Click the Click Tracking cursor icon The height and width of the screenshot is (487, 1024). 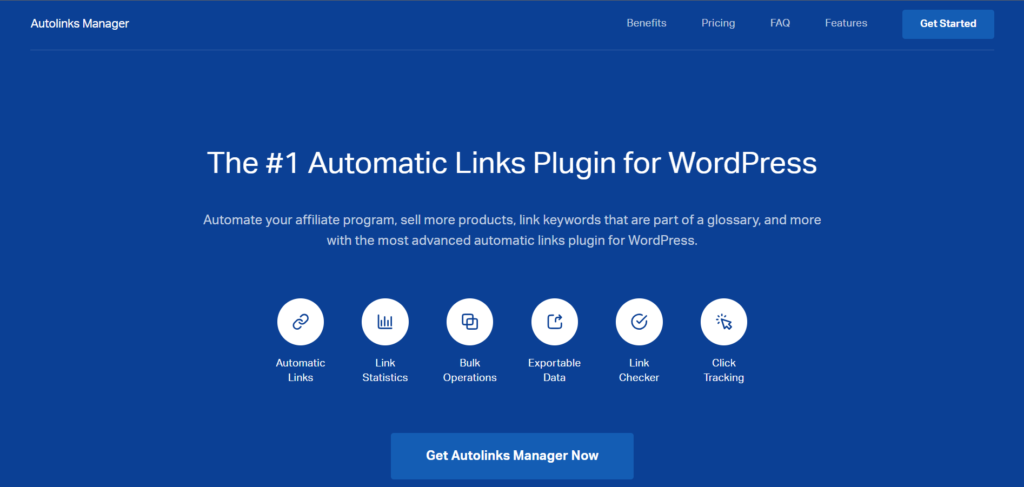click(724, 322)
